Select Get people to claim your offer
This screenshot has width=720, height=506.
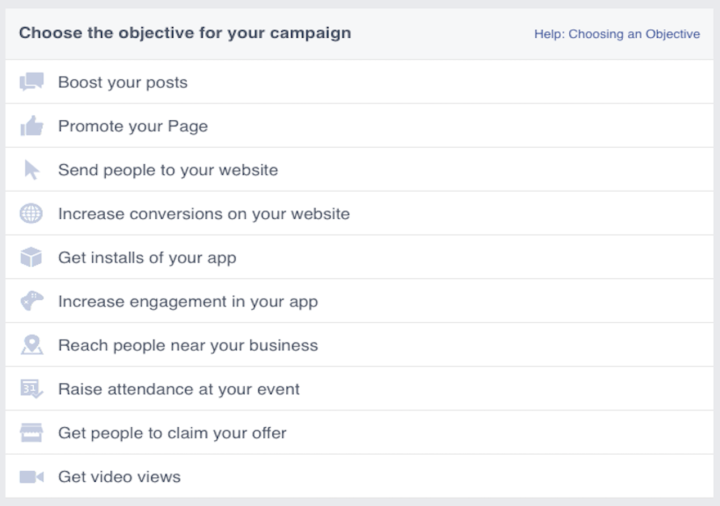click(x=172, y=433)
